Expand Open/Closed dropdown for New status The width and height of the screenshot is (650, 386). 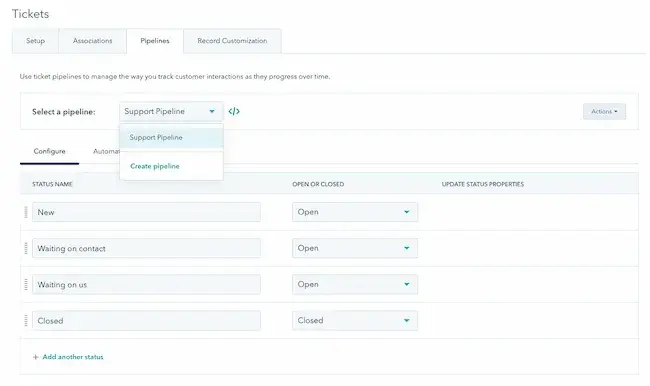click(x=355, y=212)
